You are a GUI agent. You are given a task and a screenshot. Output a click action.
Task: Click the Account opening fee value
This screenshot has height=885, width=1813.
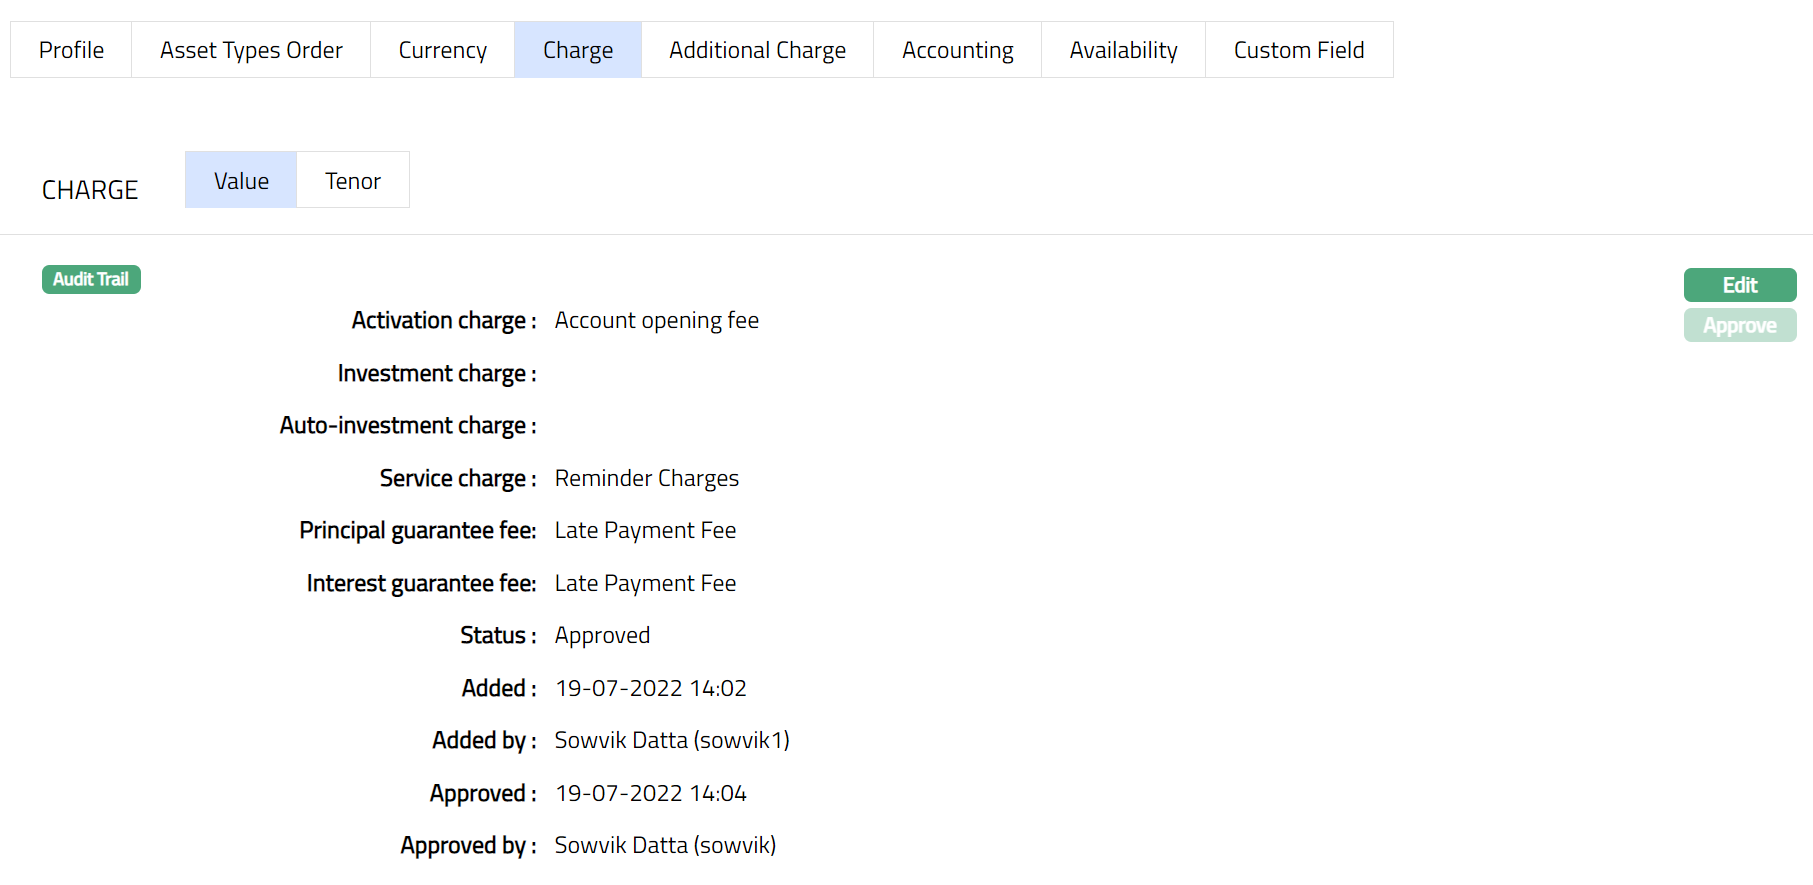(x=656, y=321)
